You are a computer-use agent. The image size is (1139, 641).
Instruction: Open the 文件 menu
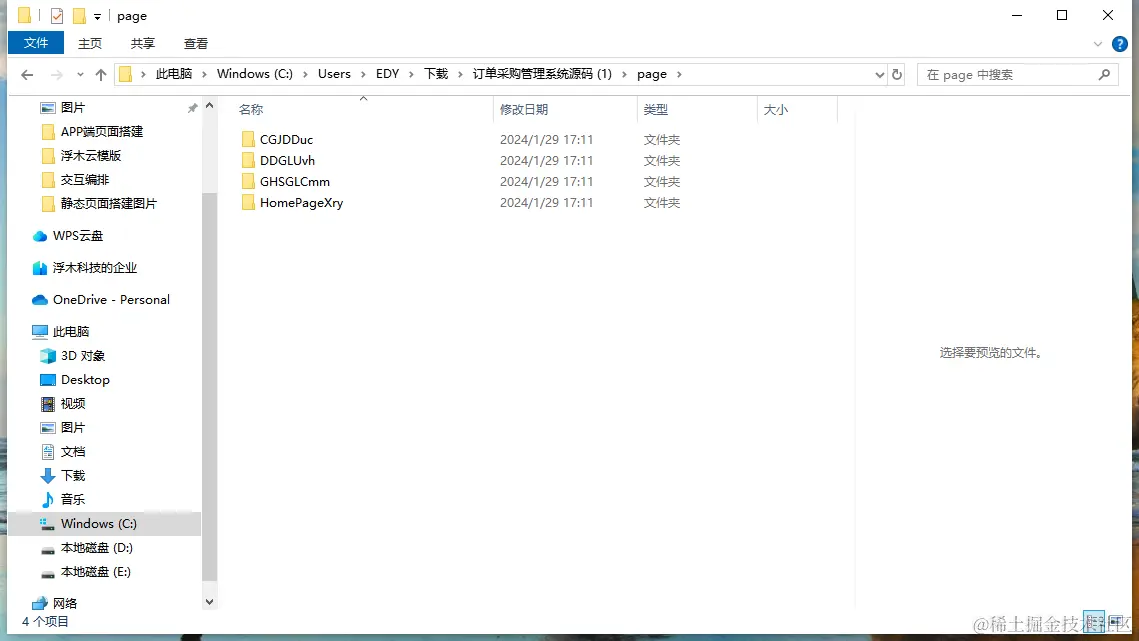(x=36, y=43)
